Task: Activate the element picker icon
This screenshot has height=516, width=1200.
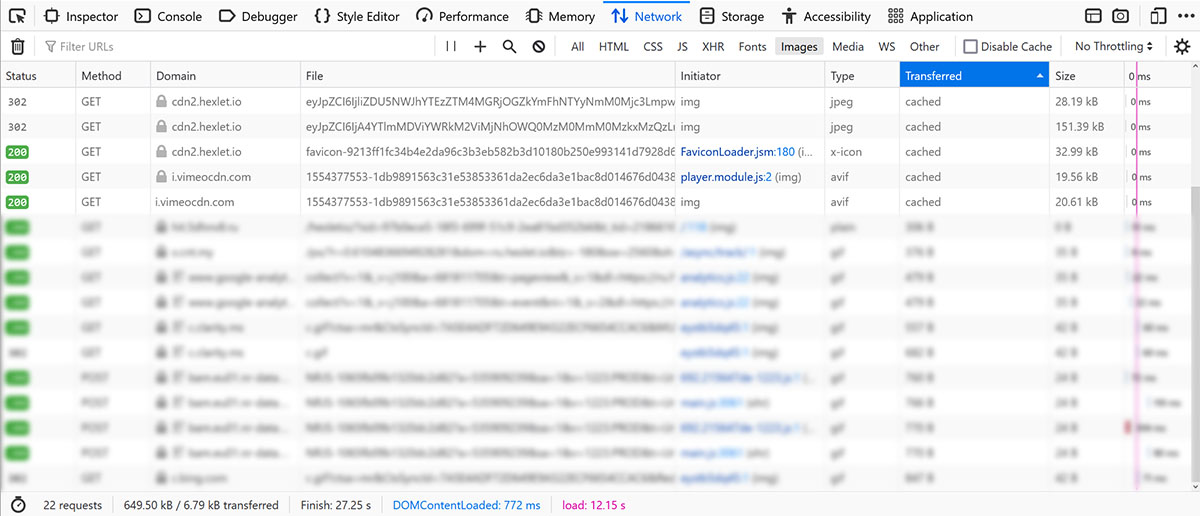Action: [x=18, y=16]
